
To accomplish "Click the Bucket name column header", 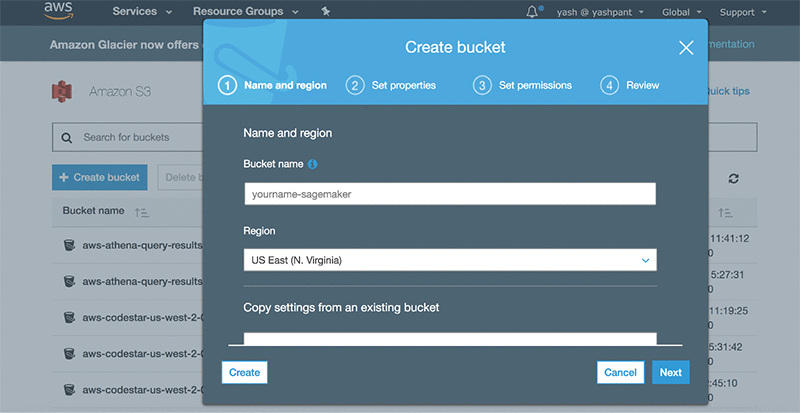I will click(x=93, y=211).
